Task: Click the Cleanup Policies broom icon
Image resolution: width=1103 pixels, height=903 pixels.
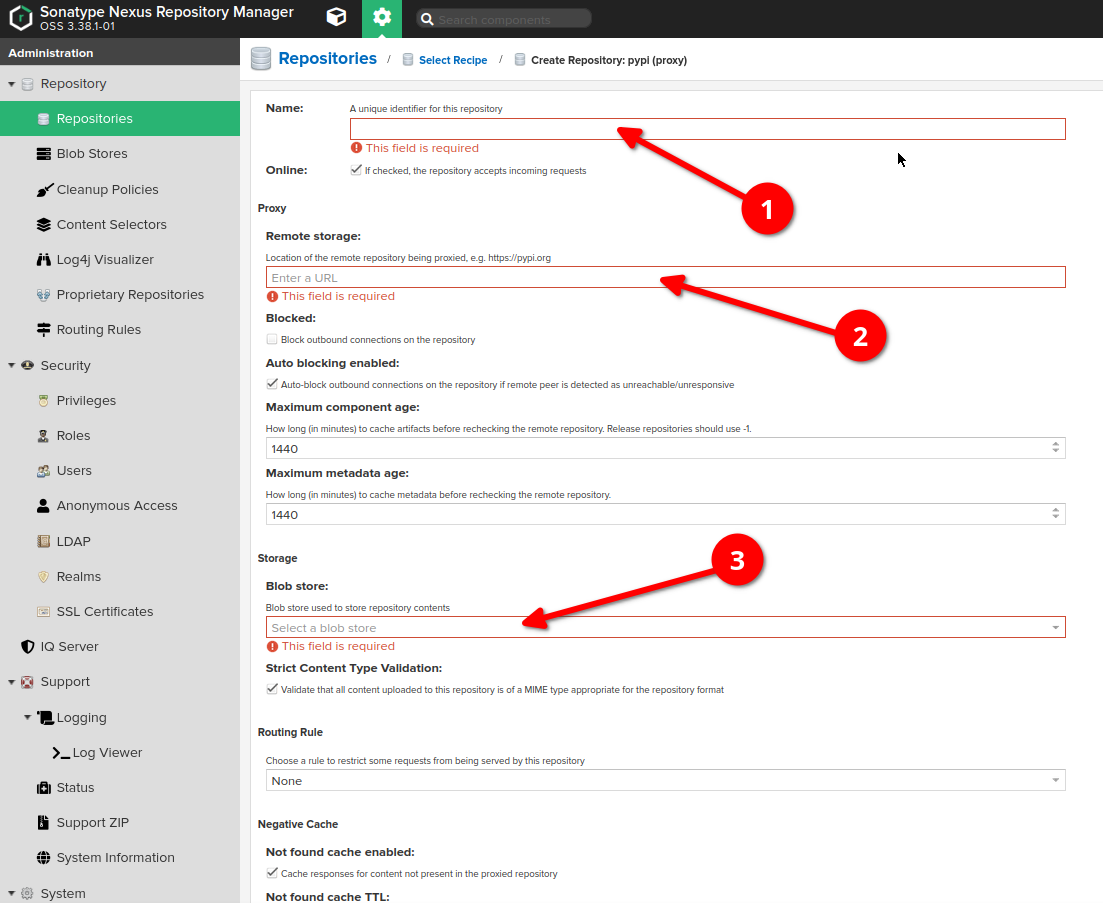Action: coord(44,189)
